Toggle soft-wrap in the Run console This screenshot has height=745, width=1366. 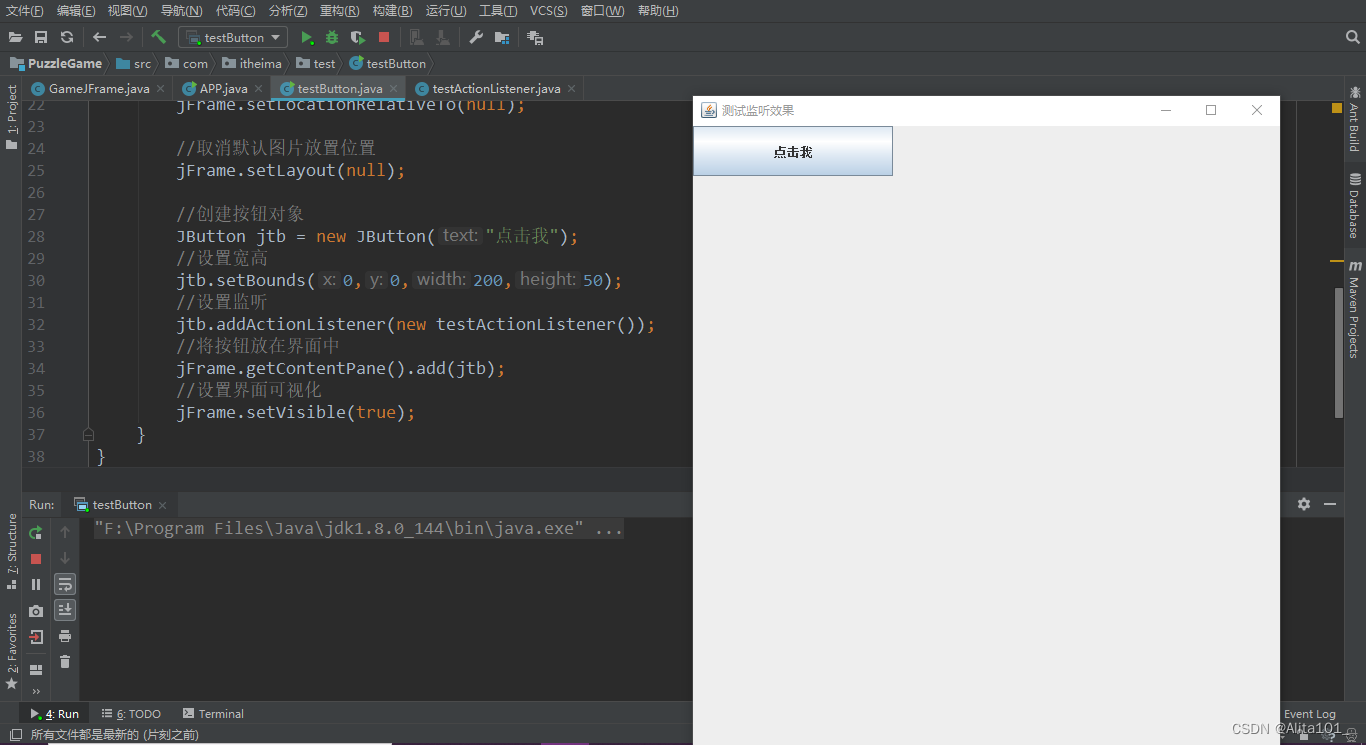(65, 584)
